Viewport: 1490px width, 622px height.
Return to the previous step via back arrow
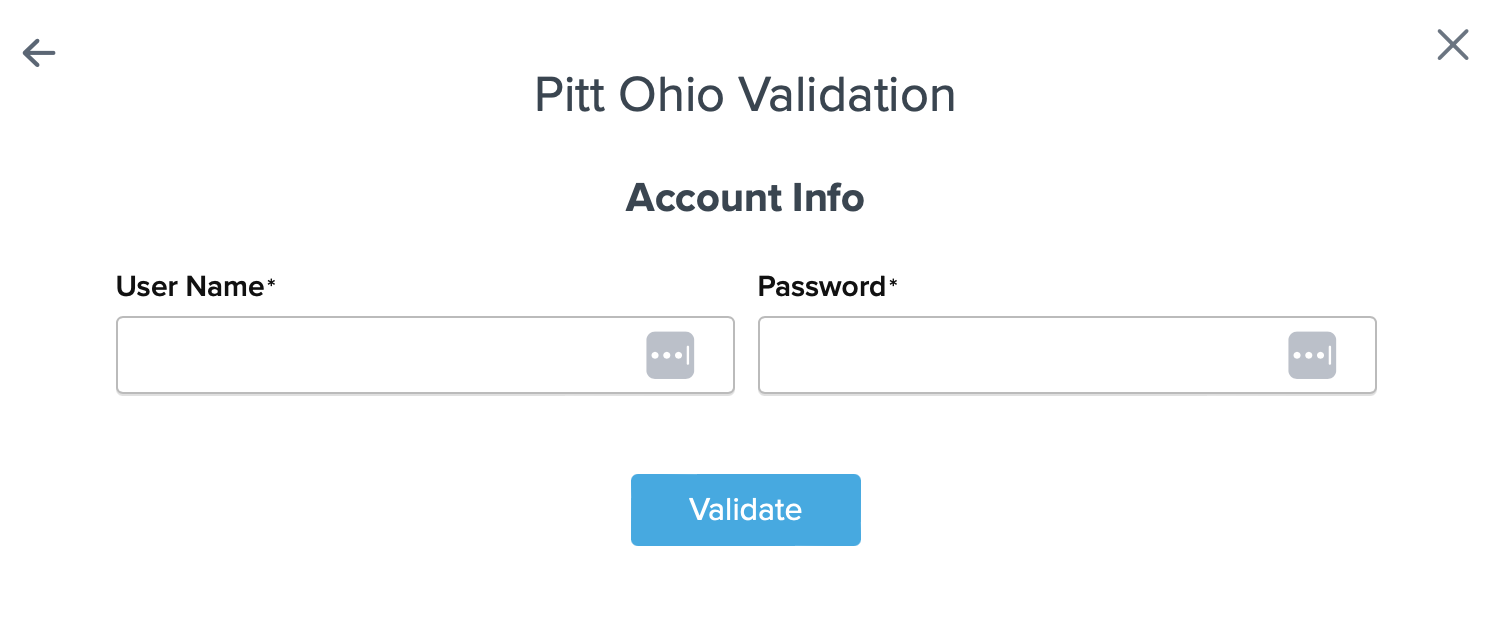(x=39, y=53)
